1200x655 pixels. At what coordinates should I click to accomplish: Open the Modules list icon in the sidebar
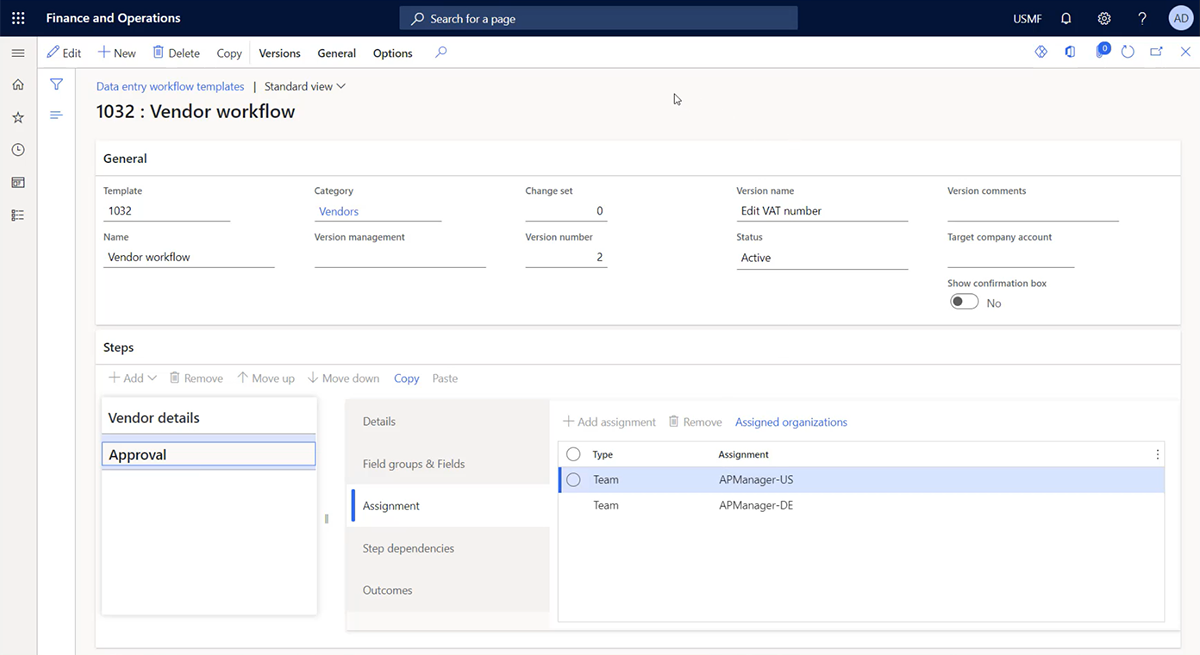(x=17, y=214)
